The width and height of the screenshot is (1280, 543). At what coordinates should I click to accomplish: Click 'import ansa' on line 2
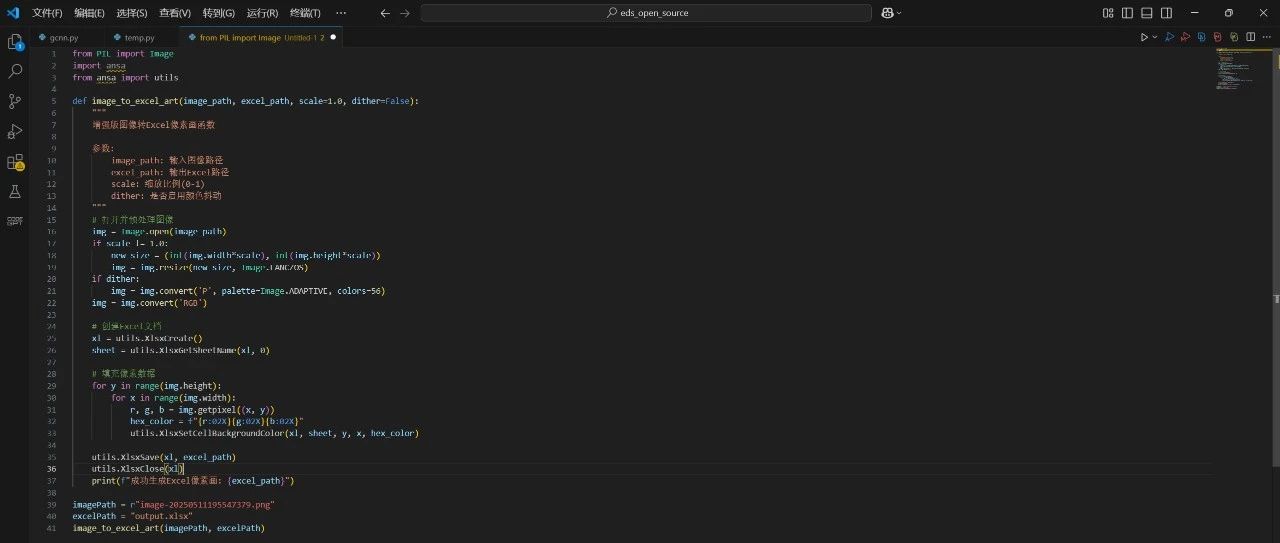[99, 66]
